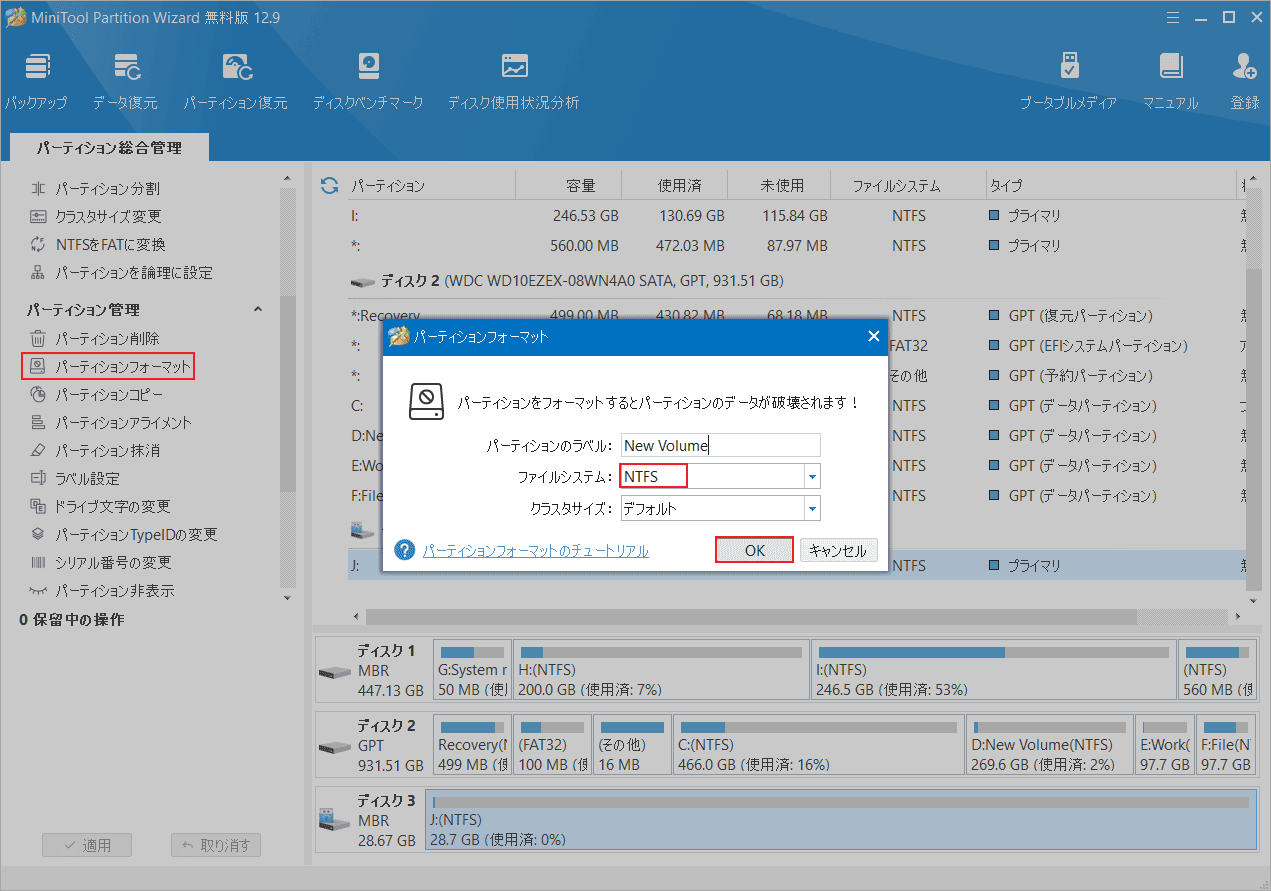Select パーティション分割 split partition
The width and height of the screenshot is (1271, 891).
point(107,188)
